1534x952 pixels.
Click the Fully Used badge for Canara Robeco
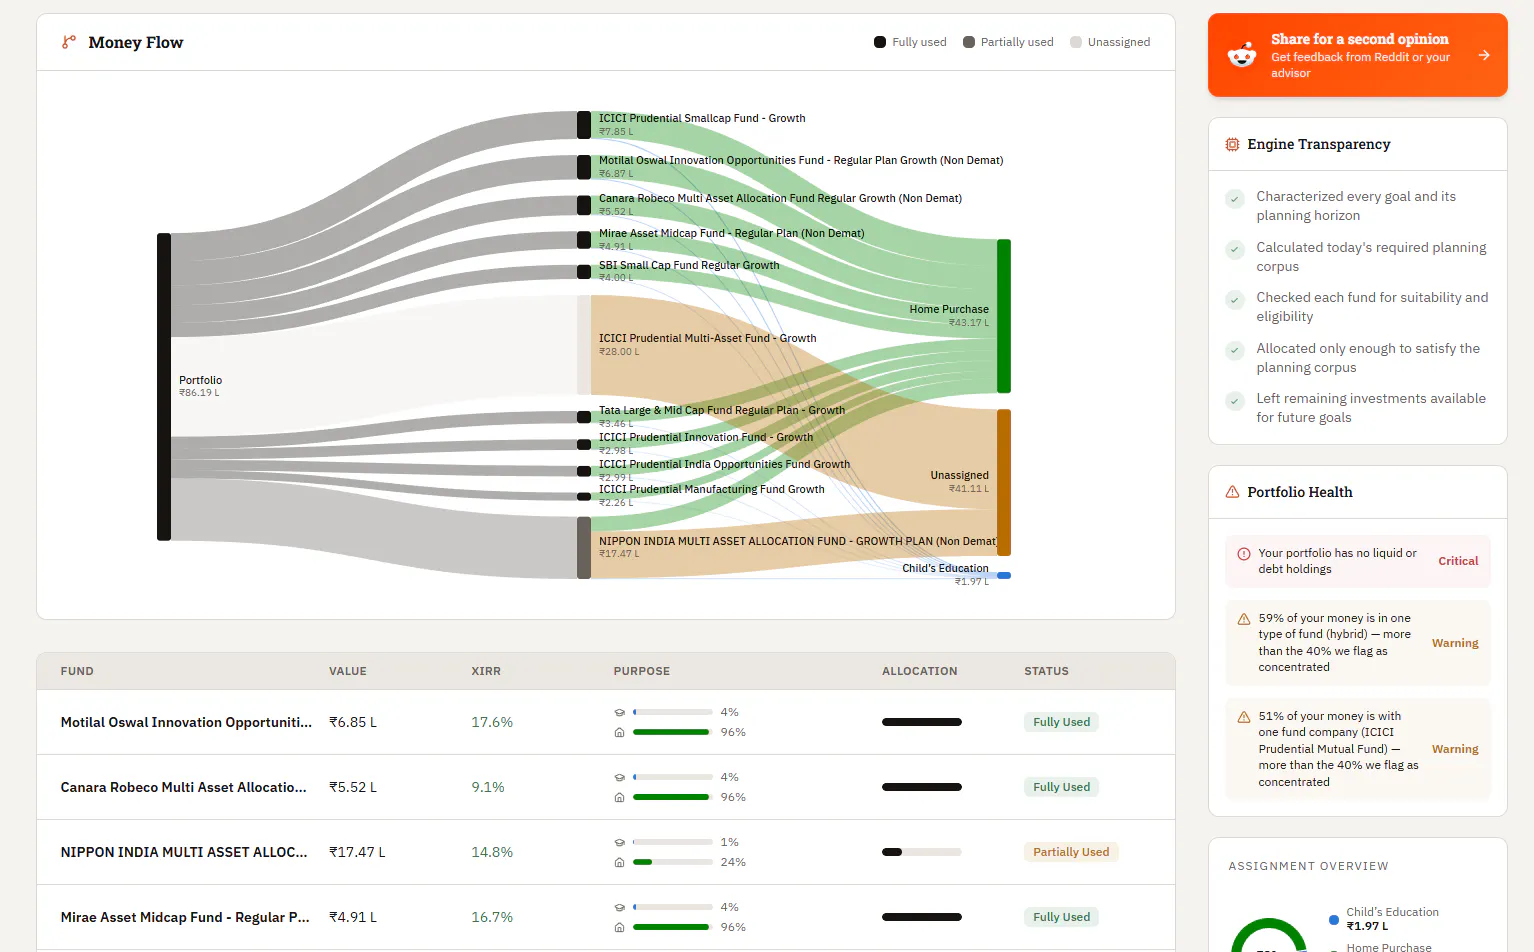pyautogui.click(x=1062, y=787)
